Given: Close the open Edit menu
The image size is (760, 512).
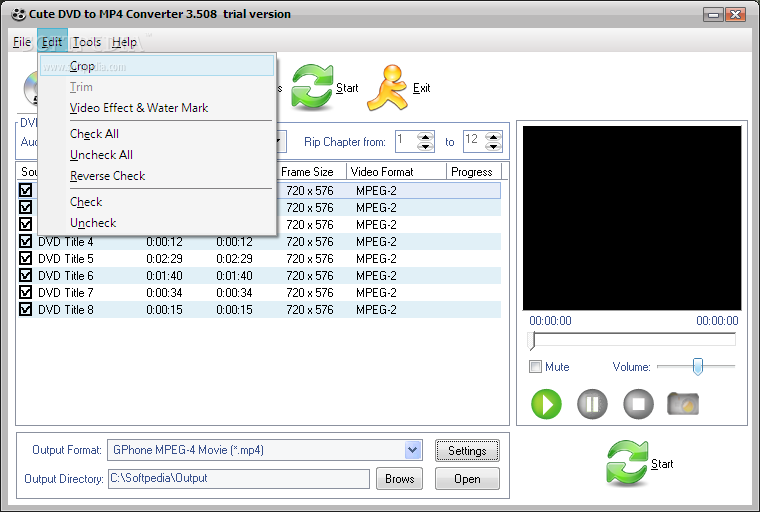Looking at the screenshot, I should [52, 42].
